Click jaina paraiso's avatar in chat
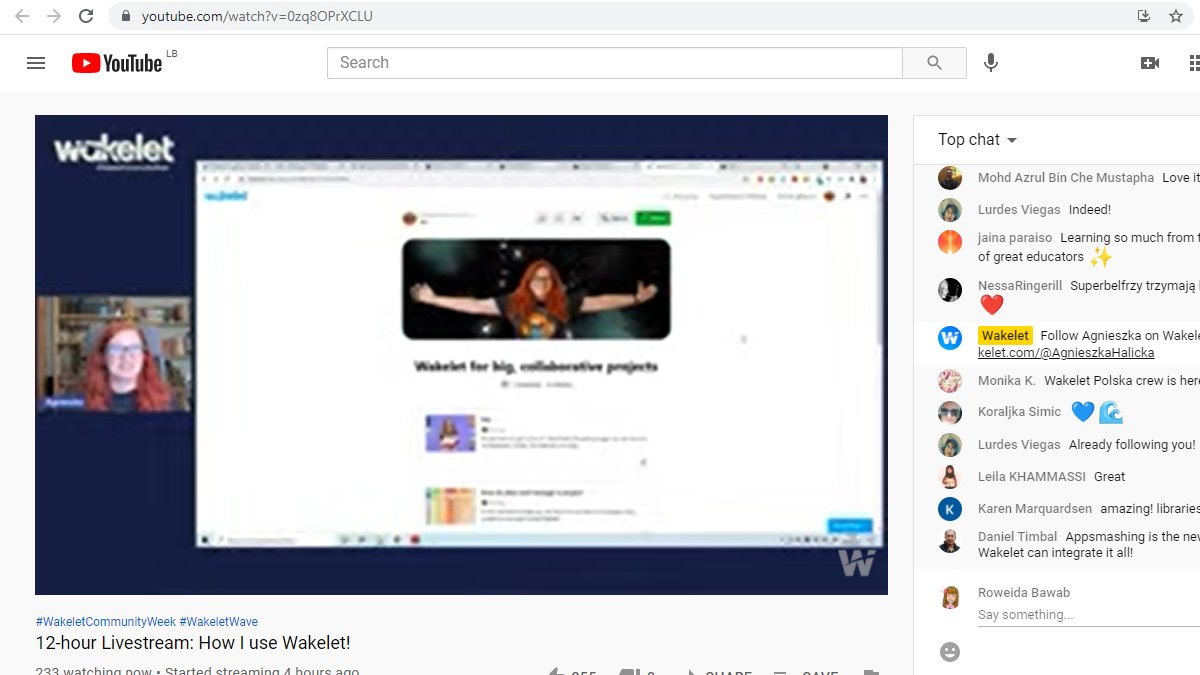The image size is (1200, 675). click(x=950, y=242)
